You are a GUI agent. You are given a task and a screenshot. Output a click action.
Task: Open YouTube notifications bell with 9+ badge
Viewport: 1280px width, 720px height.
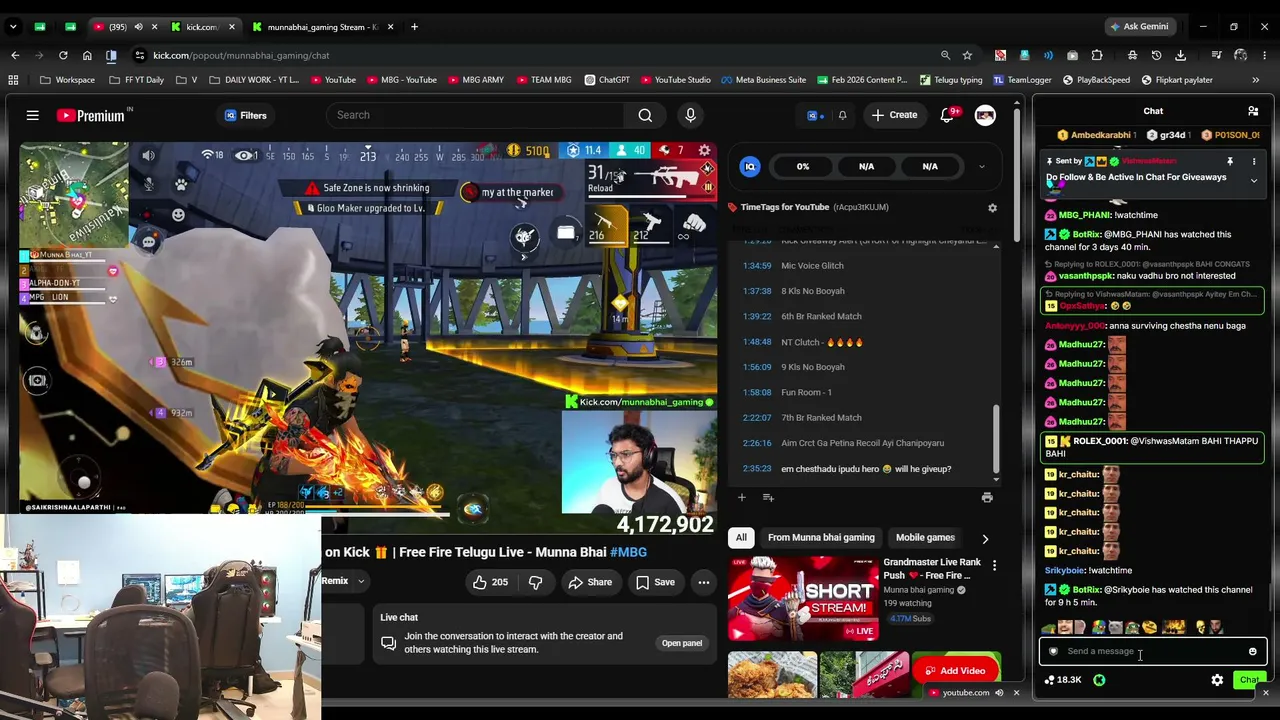[x=947, y=115]
